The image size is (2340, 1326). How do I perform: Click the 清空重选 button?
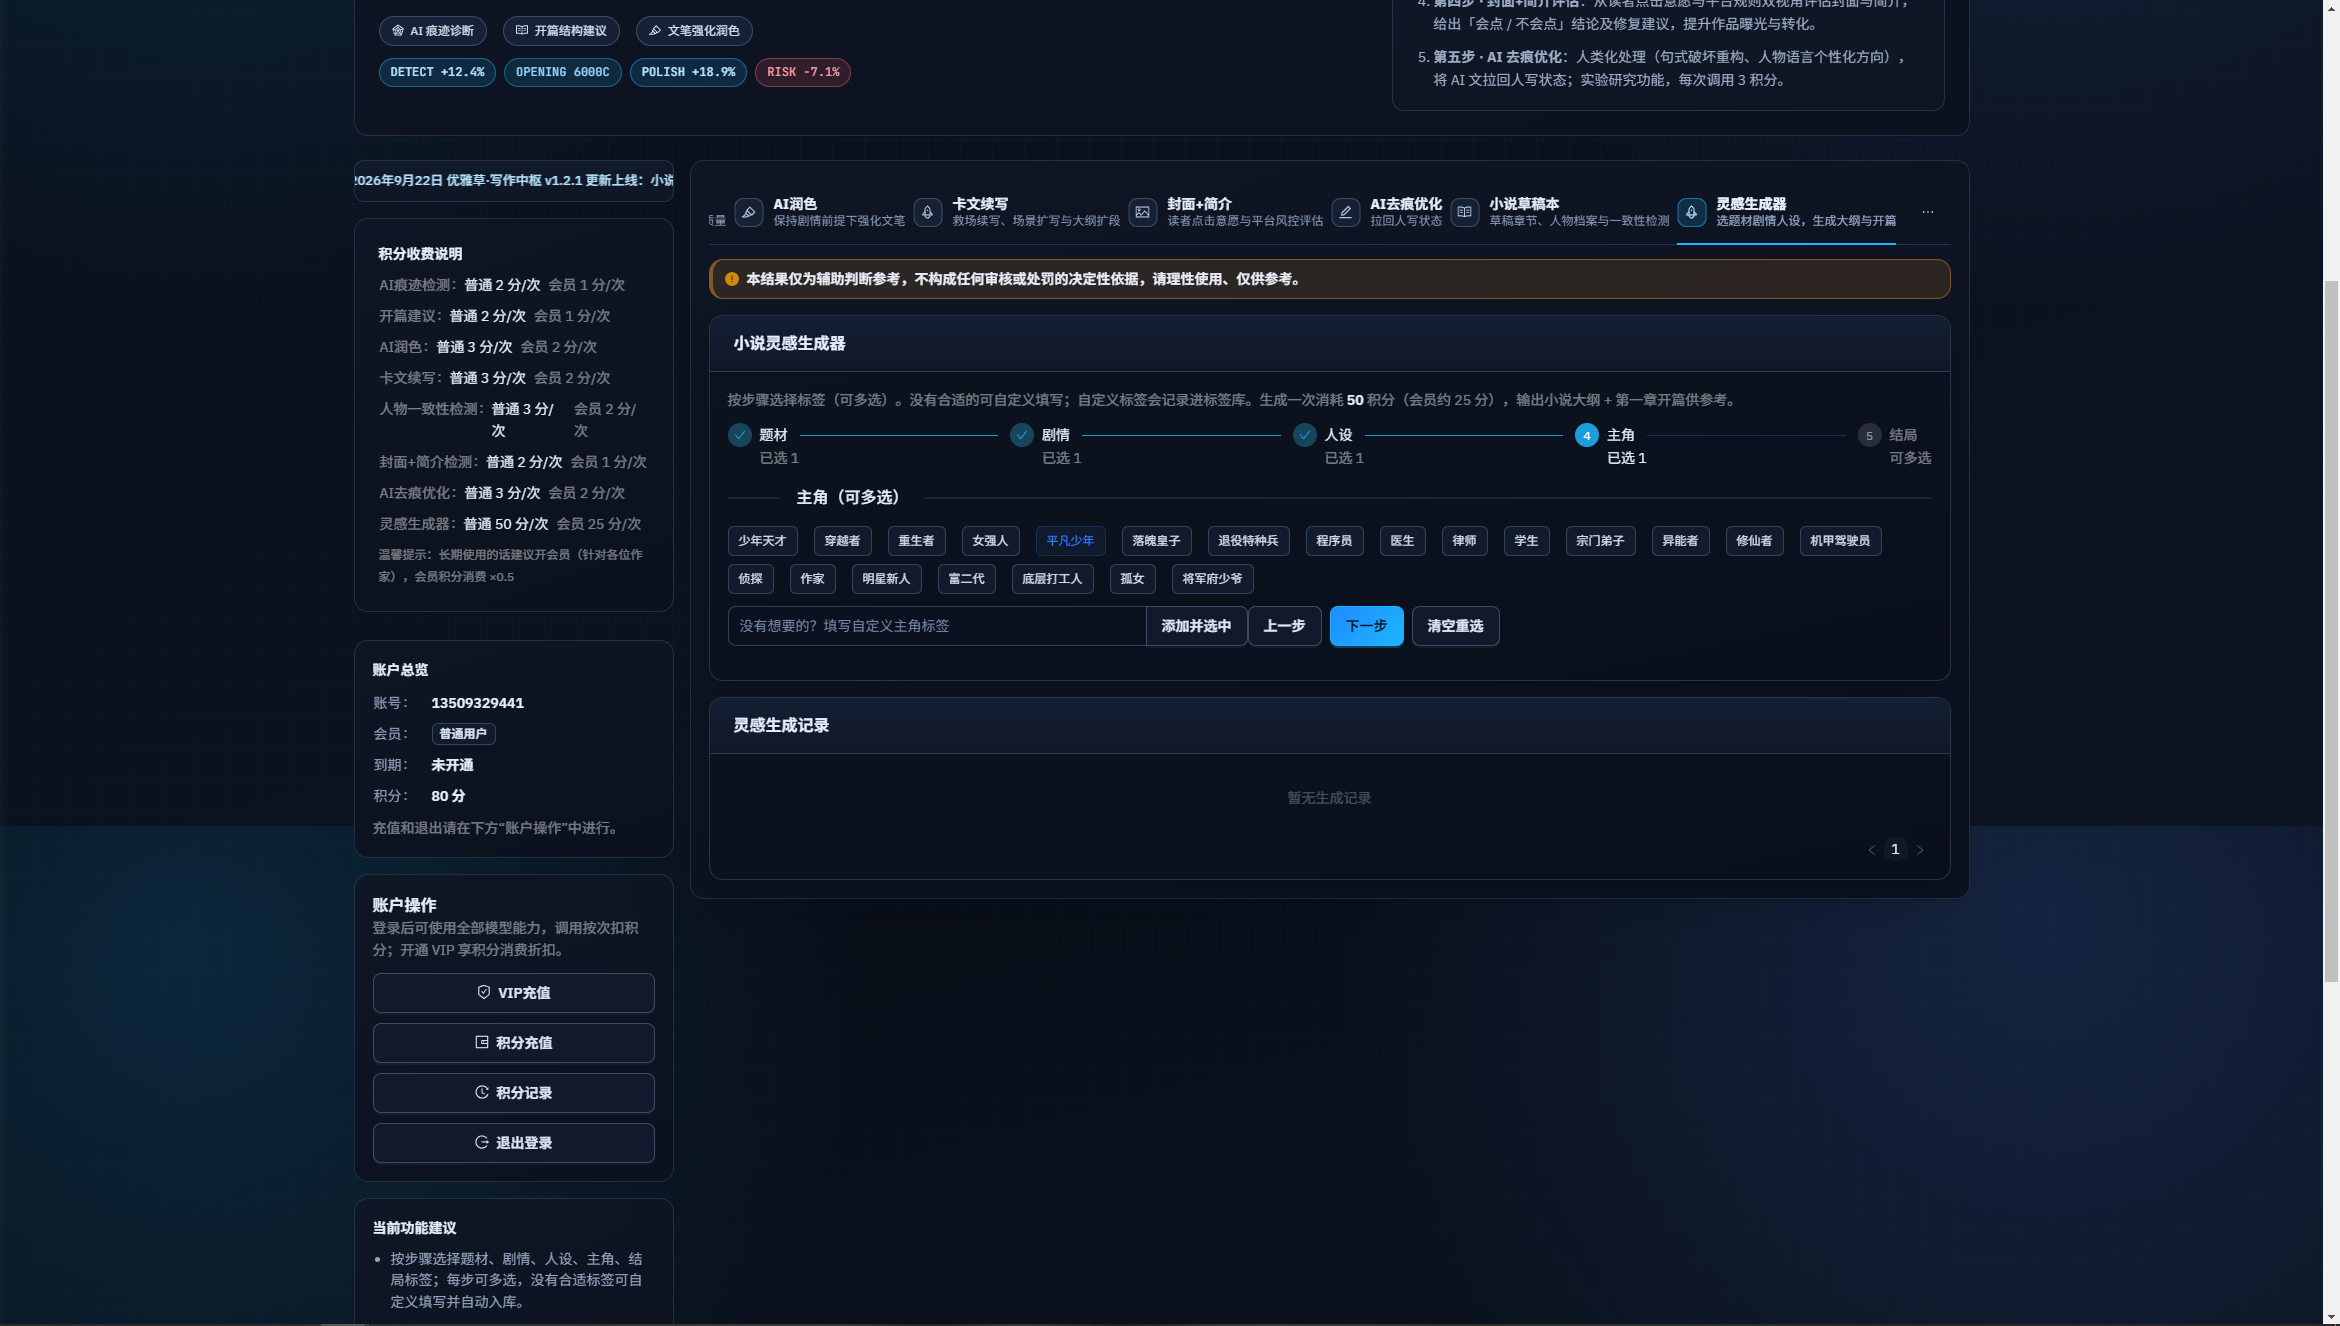1455,626
